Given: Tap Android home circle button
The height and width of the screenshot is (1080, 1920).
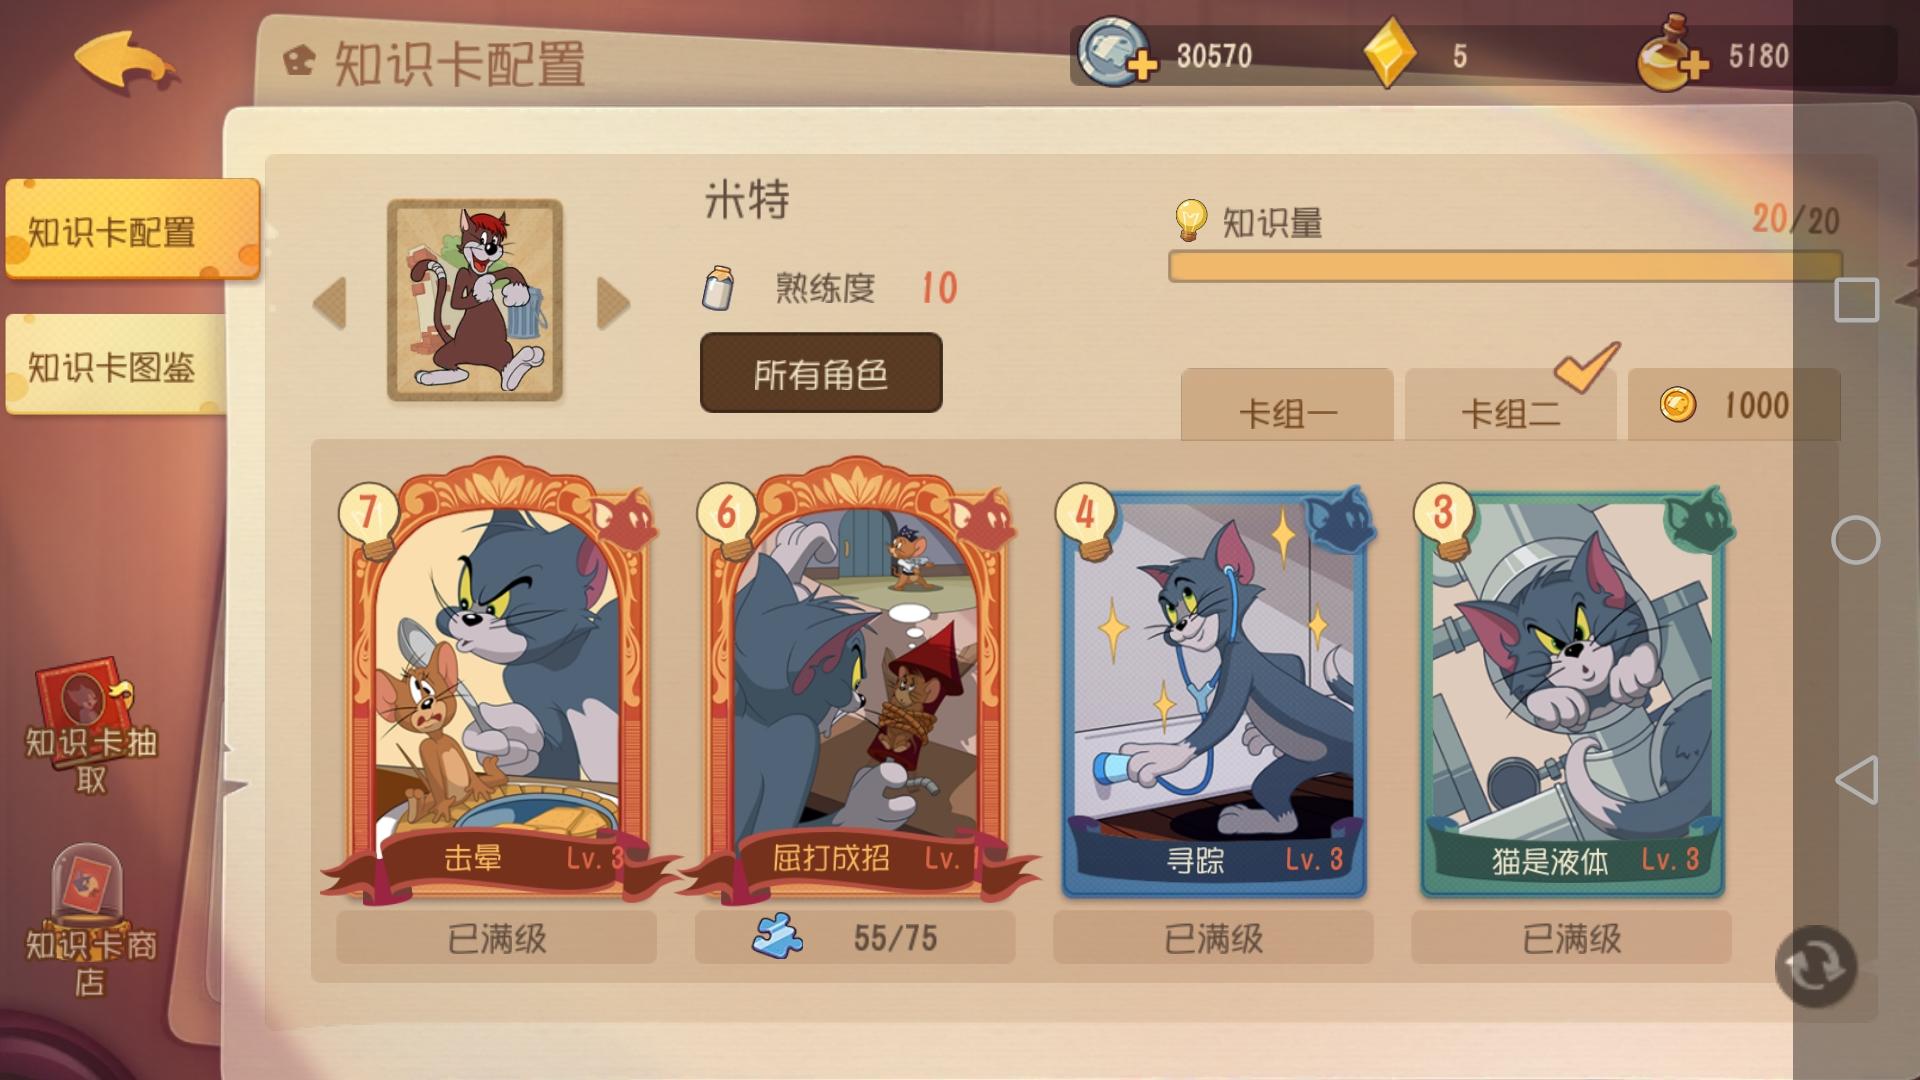Looking at the screenshot, I should (1855, 540).
